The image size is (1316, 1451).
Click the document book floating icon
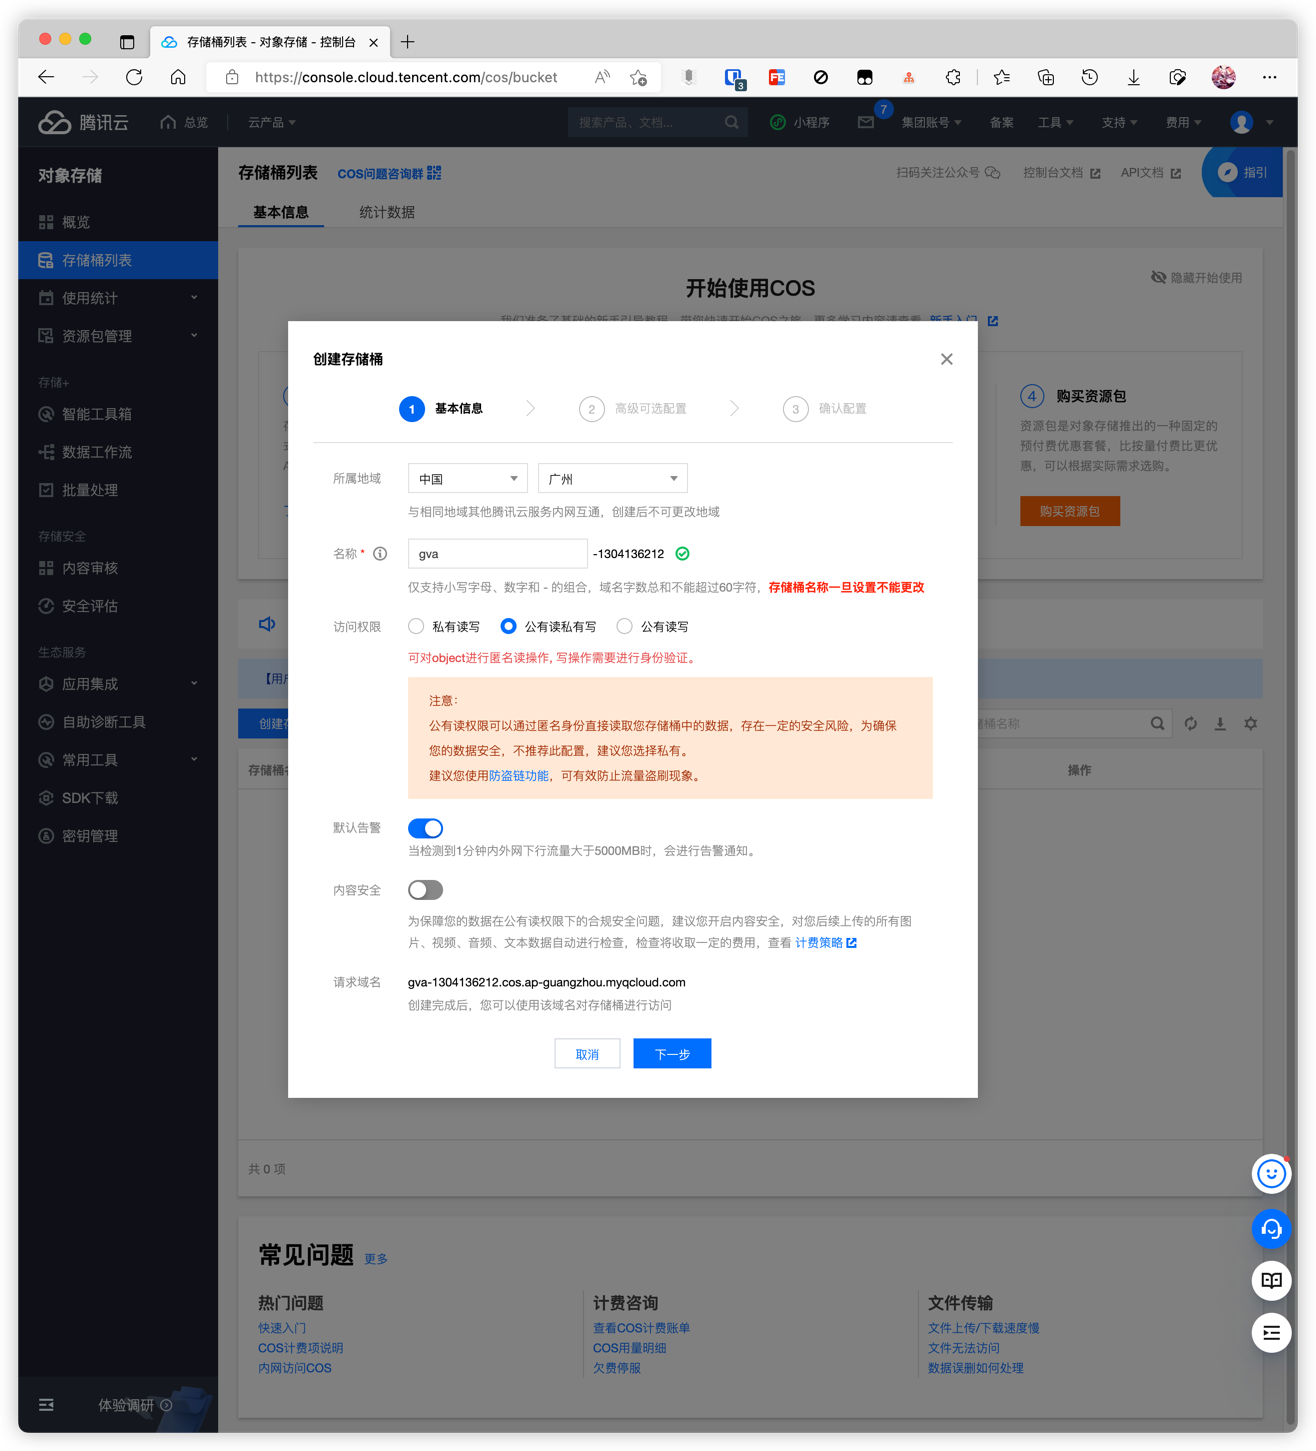pyautogui.click(x=1271, y=1280)
